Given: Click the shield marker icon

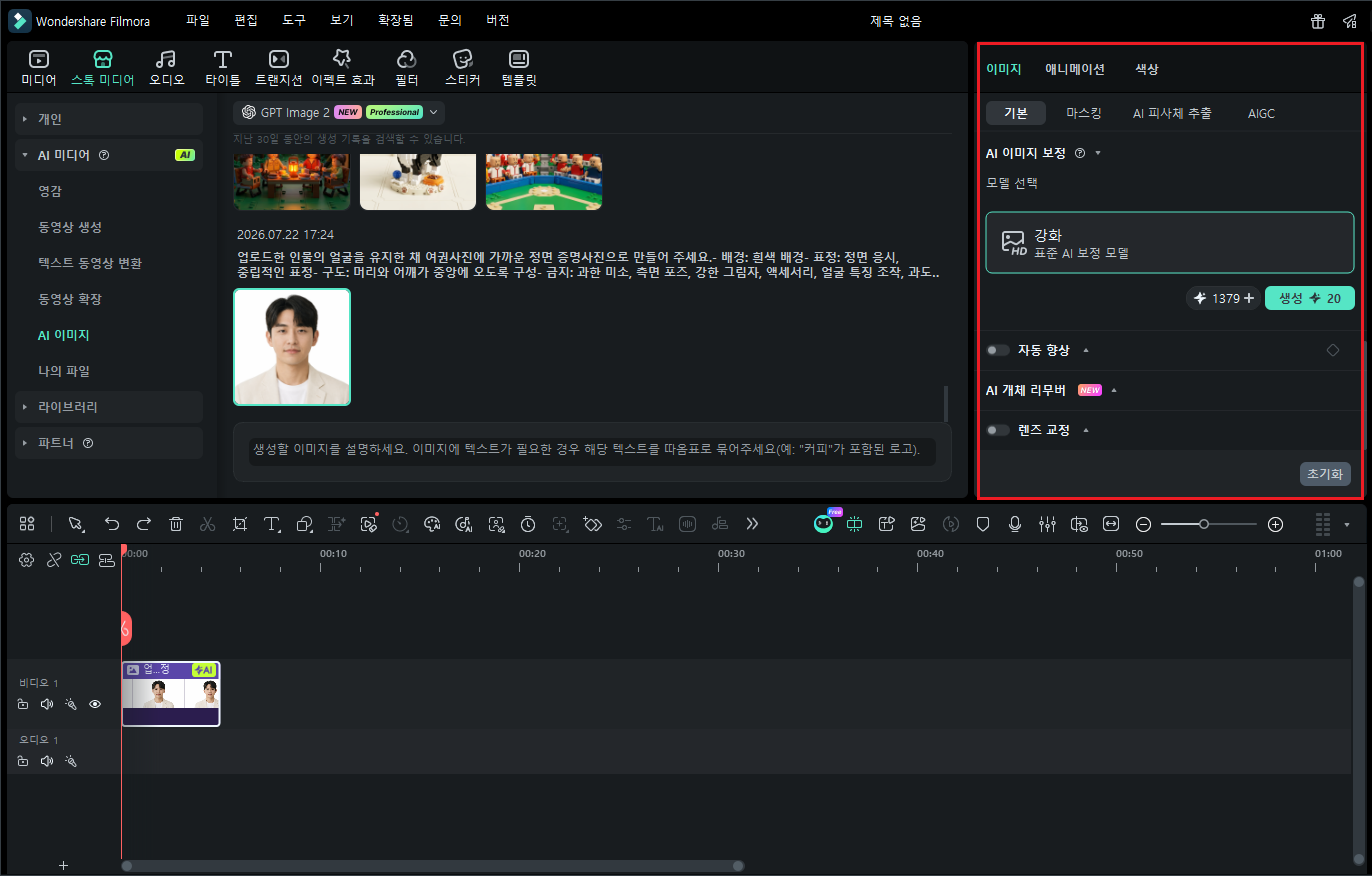Looking at the screenshot, I should click(983, 523).
